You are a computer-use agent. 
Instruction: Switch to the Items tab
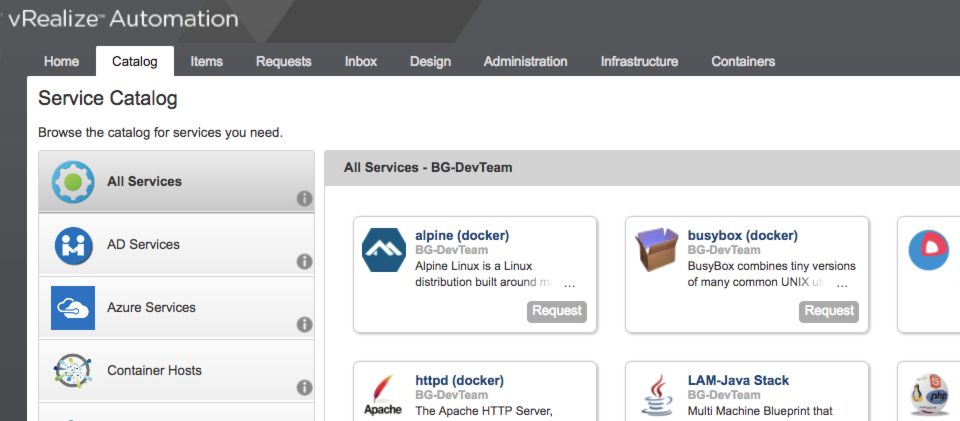tap(206, 62)
